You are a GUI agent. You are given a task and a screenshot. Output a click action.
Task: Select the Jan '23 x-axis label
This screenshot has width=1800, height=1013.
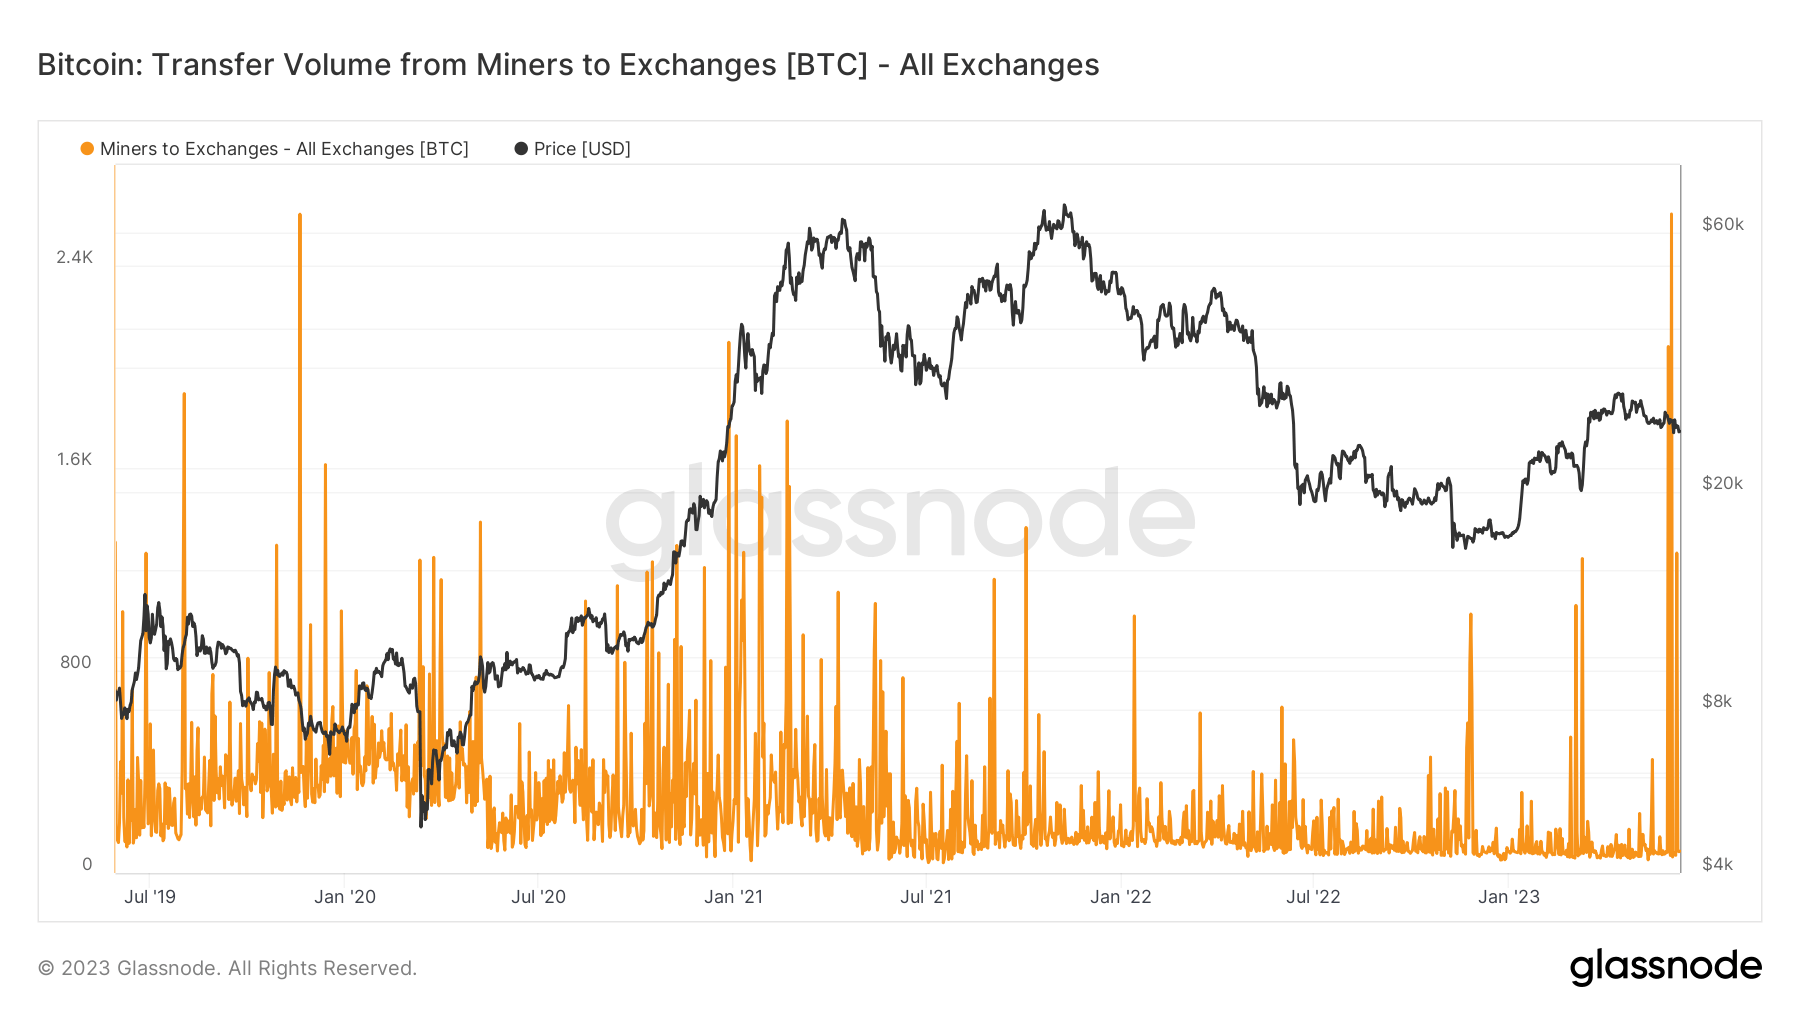pos(1509,897)
